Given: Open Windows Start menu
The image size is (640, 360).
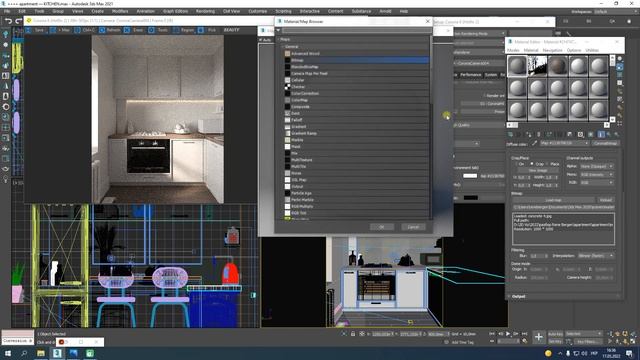Looking at the screenshot, I should coord(7,353).
